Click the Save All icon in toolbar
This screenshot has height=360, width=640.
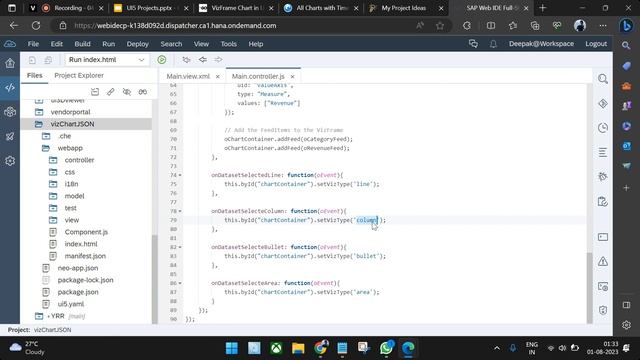point(48,60)
